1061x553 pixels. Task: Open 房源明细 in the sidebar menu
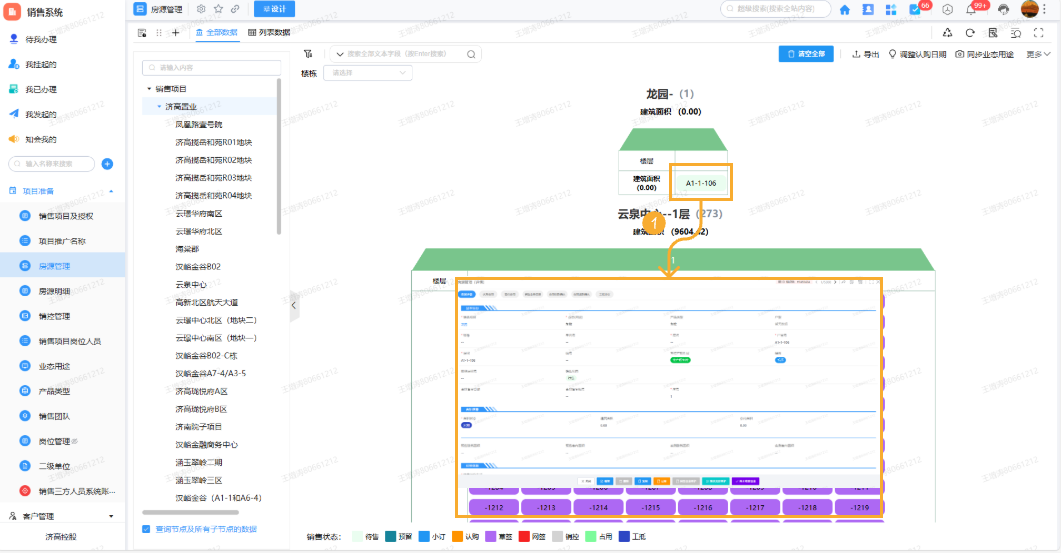(54, 291)
